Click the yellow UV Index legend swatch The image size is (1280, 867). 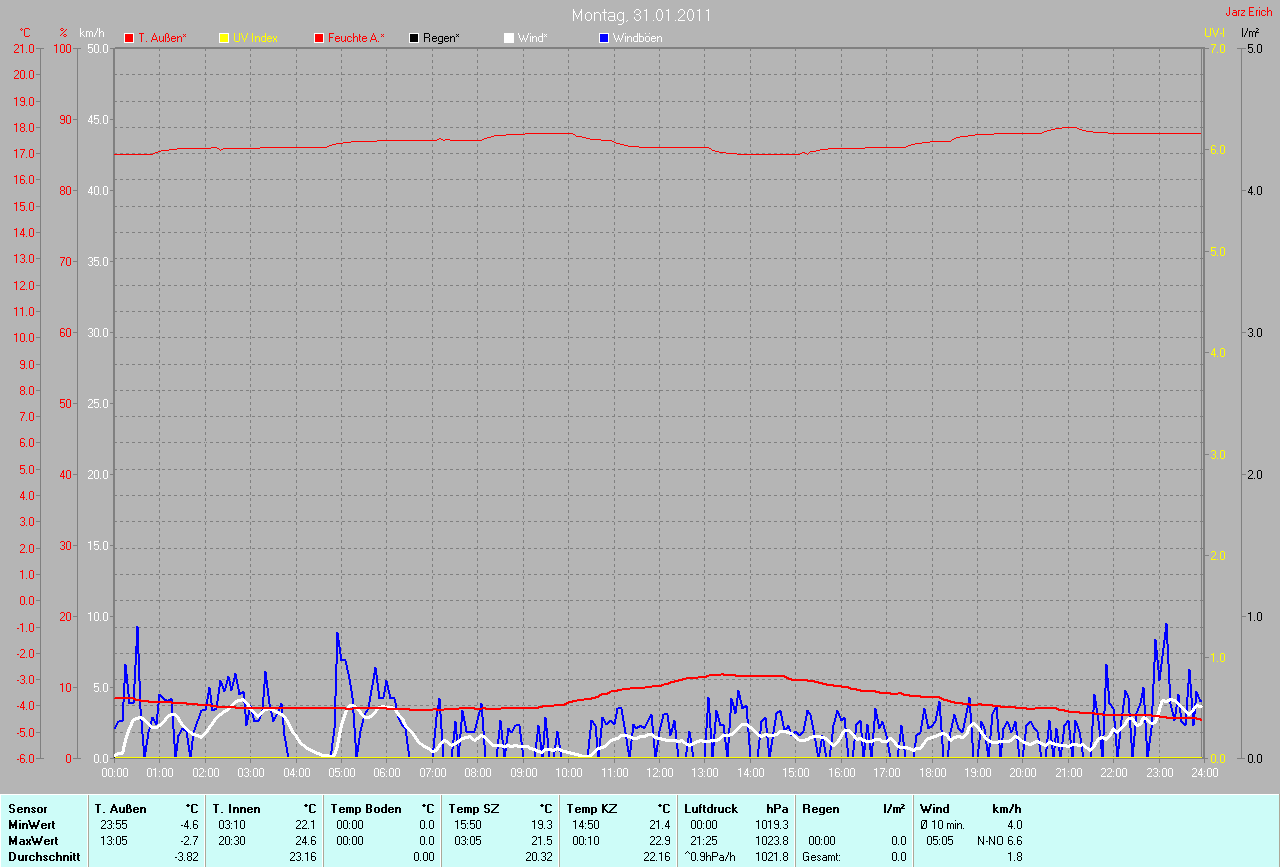tap(224, 38)
